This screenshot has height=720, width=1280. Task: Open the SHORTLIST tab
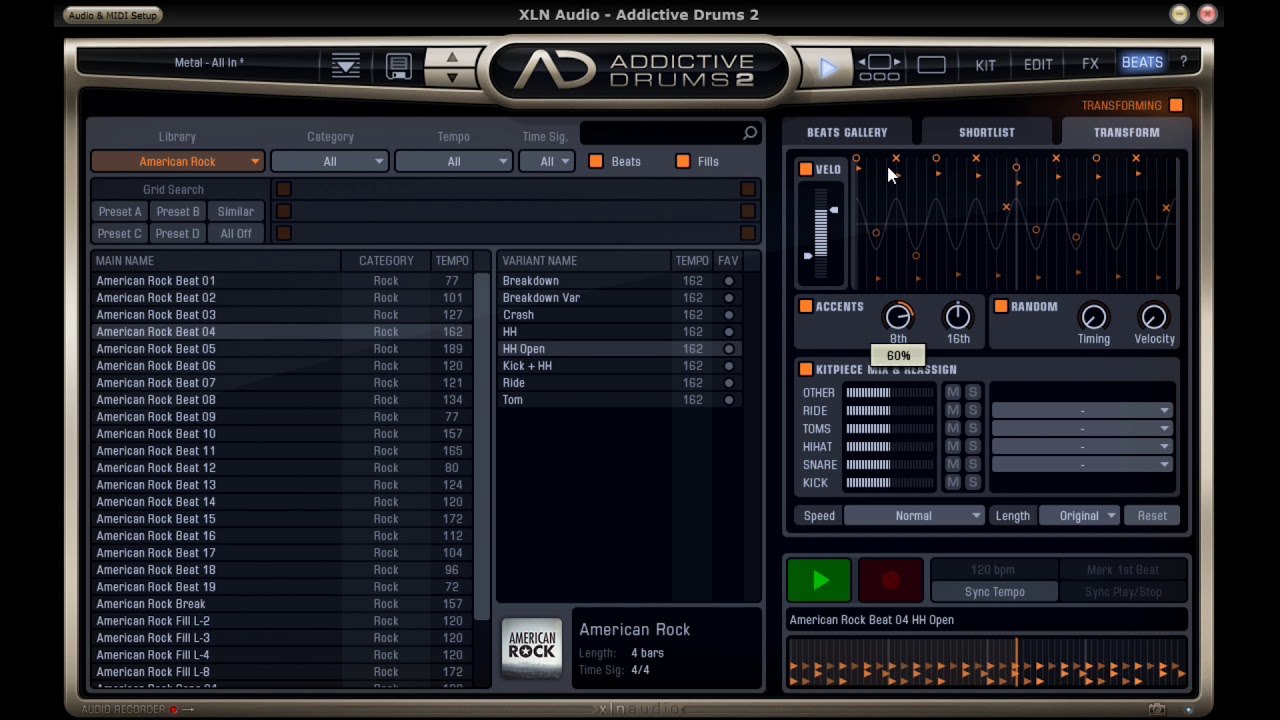987,132
